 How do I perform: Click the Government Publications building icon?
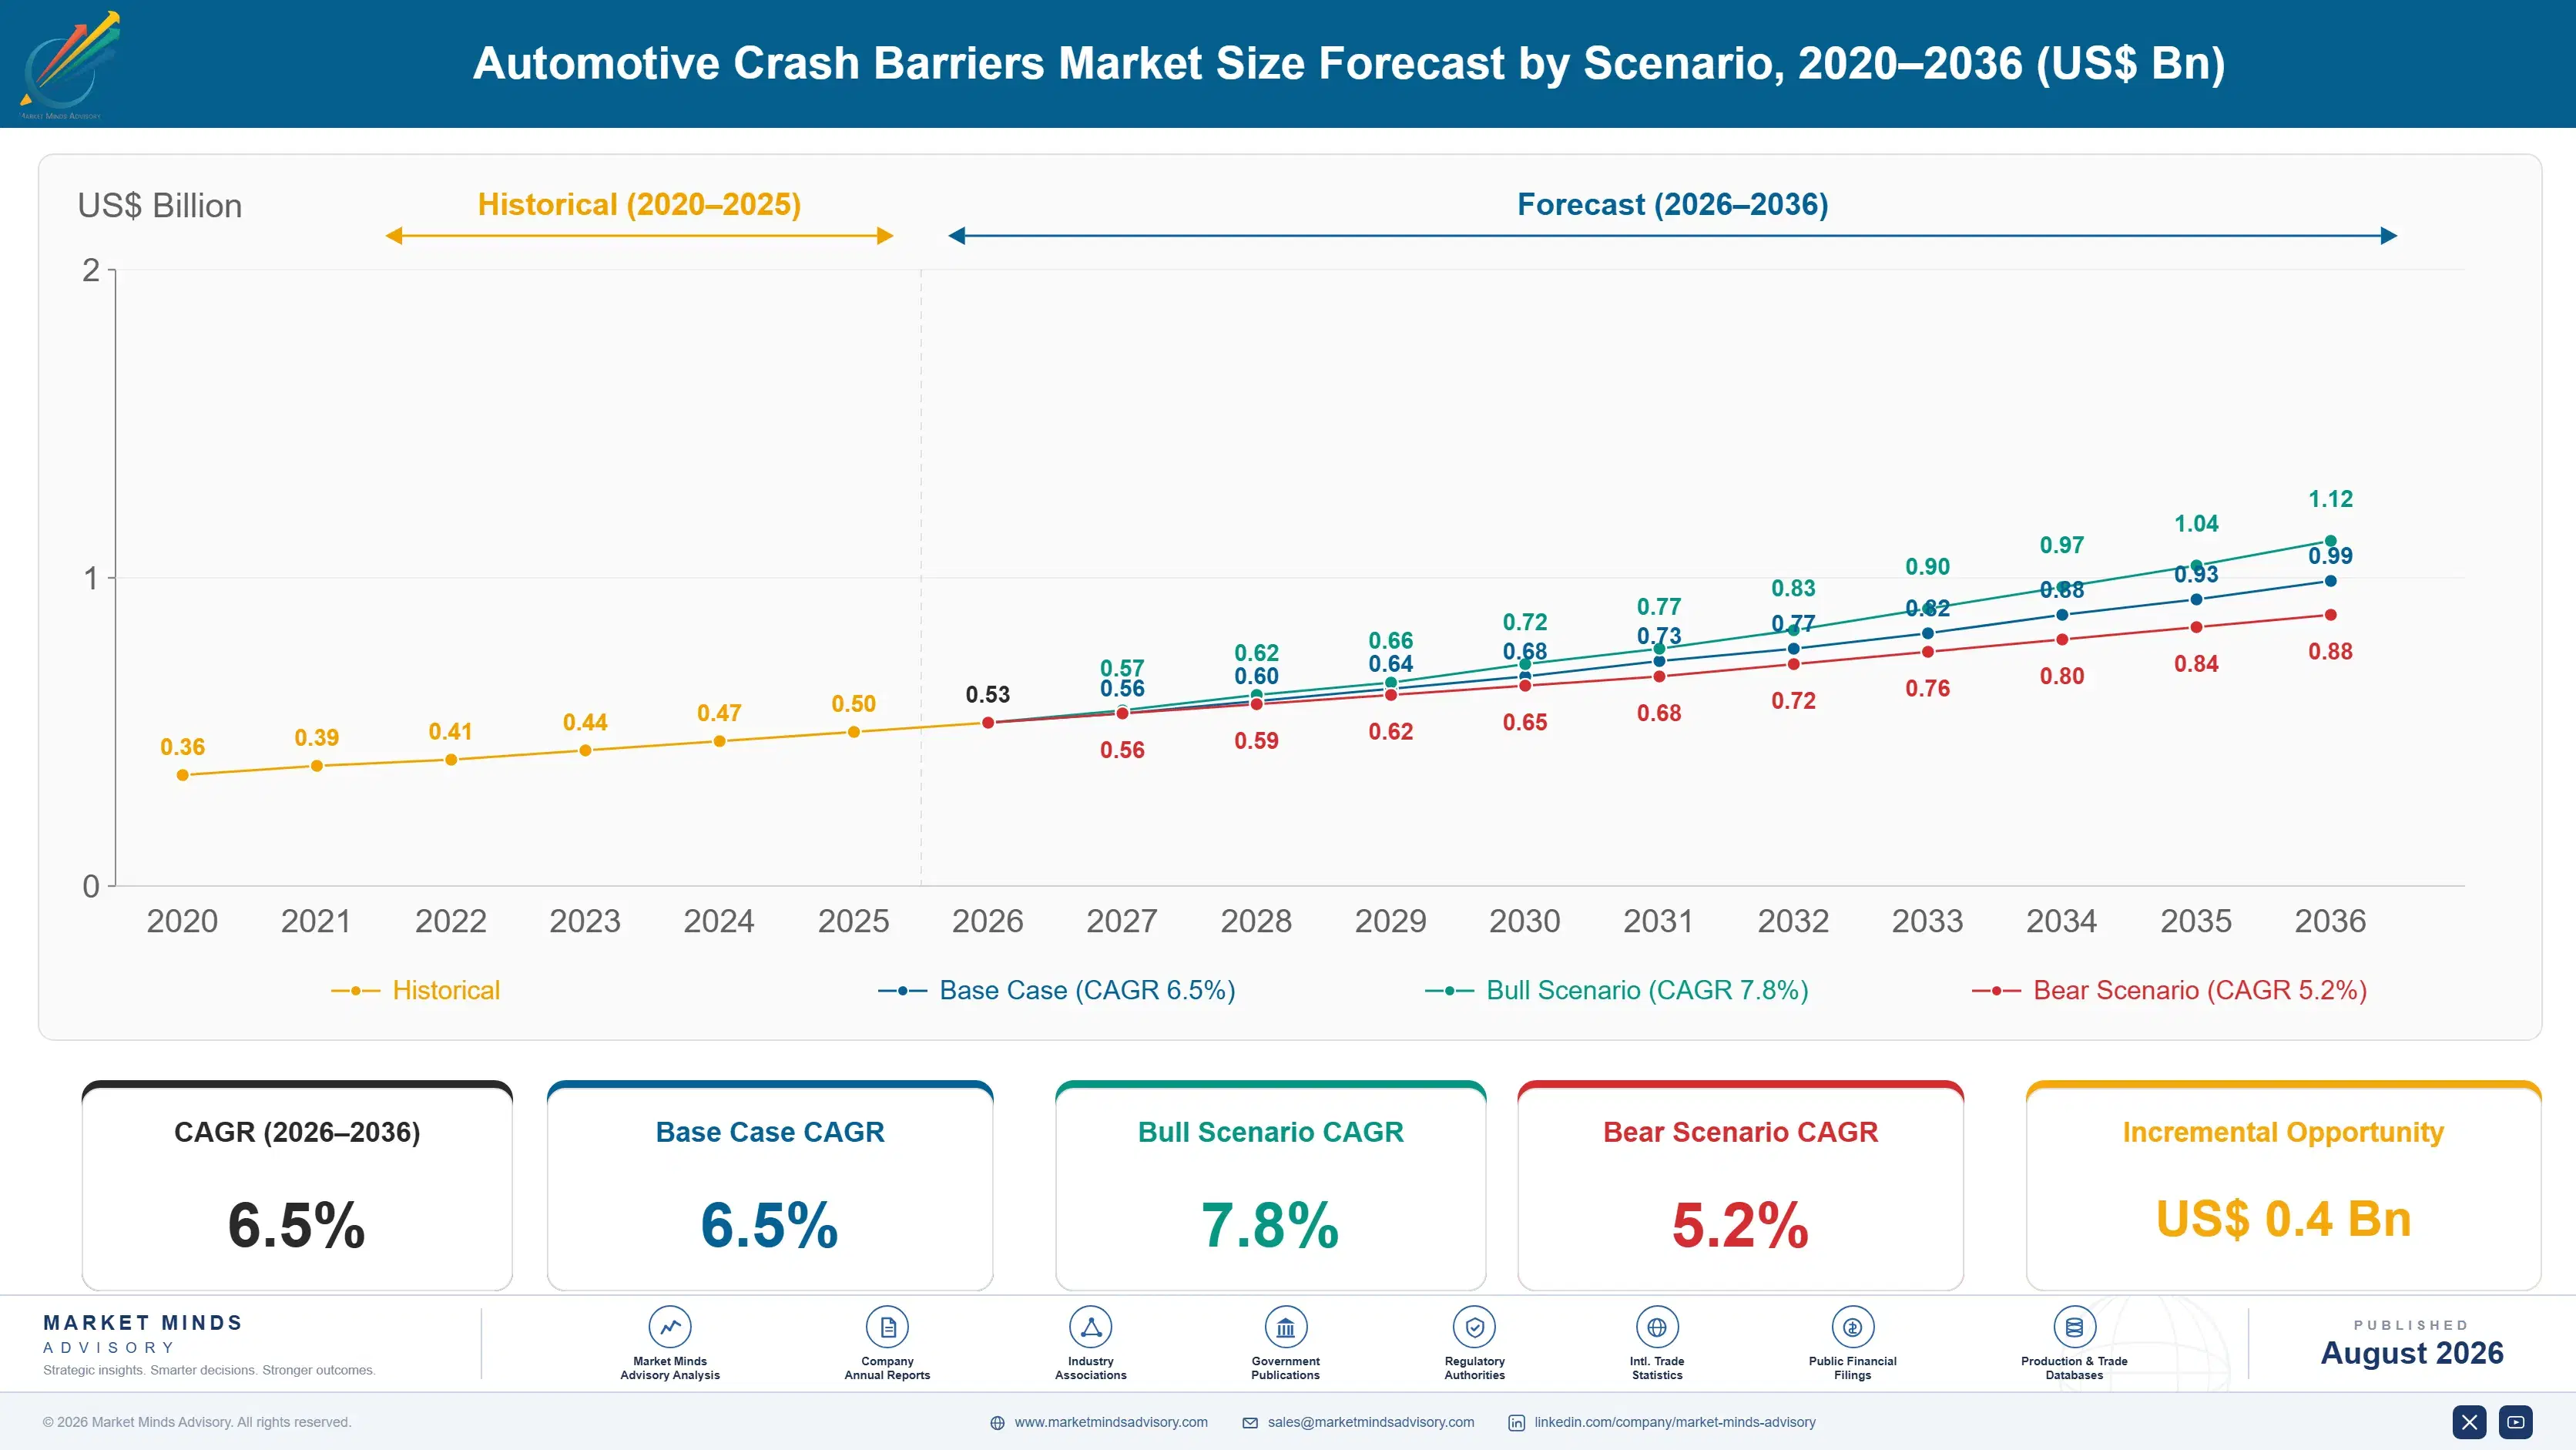coord(1285,1327)
